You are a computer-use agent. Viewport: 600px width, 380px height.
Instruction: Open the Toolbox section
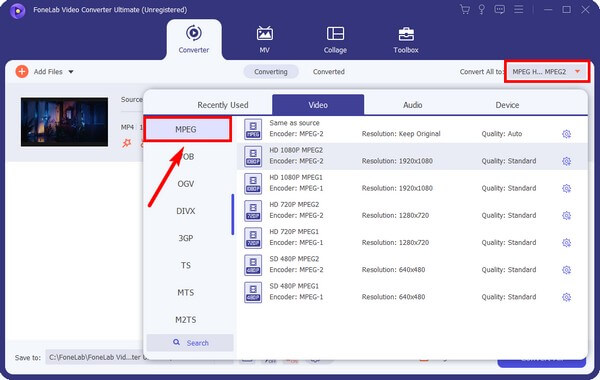(x=406, y=40)
